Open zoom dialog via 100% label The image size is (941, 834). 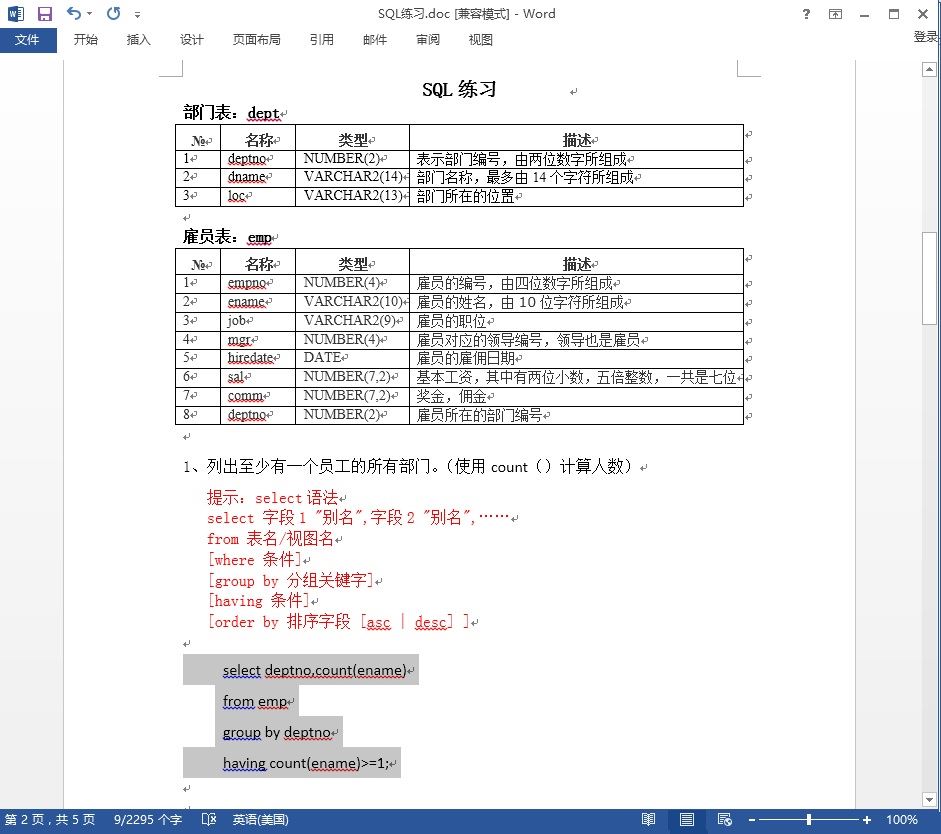[x=901, y=820]
